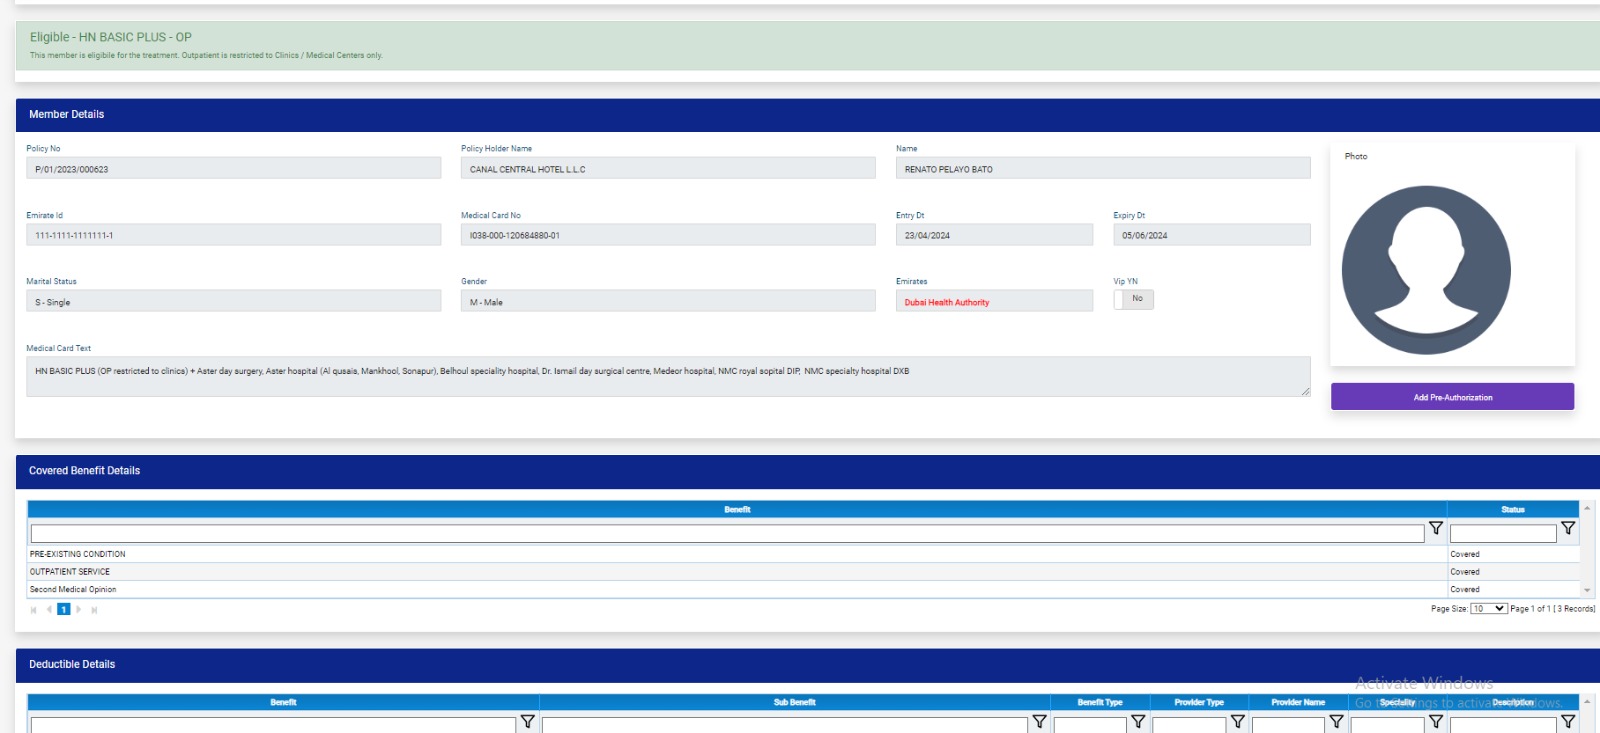The height and width of the screenshot is (733, 1600).
Task: Click Provider Name column filter icon
Action: coord(1335,721)
